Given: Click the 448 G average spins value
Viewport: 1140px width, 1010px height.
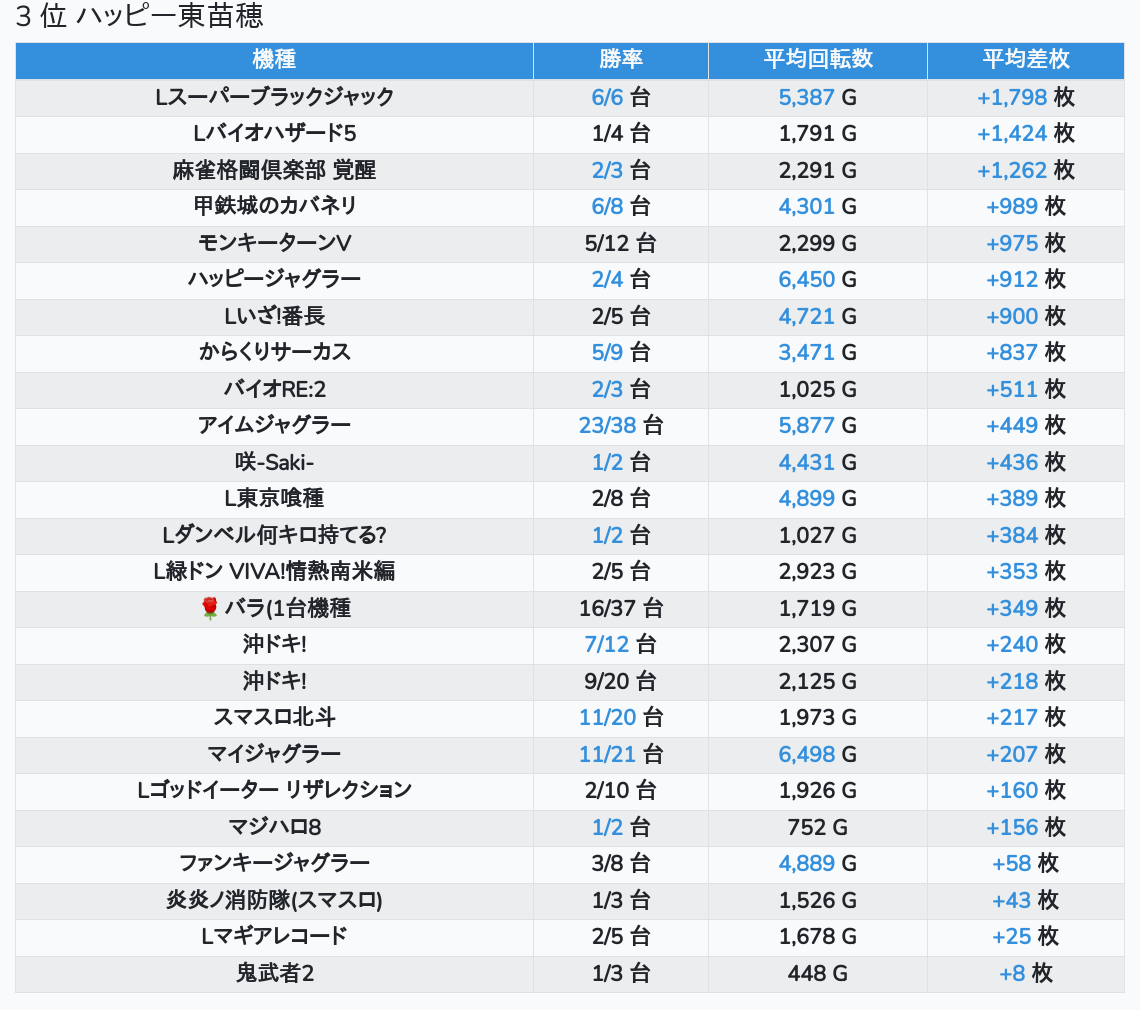Looking at the screenshot, I should point(818,974).
